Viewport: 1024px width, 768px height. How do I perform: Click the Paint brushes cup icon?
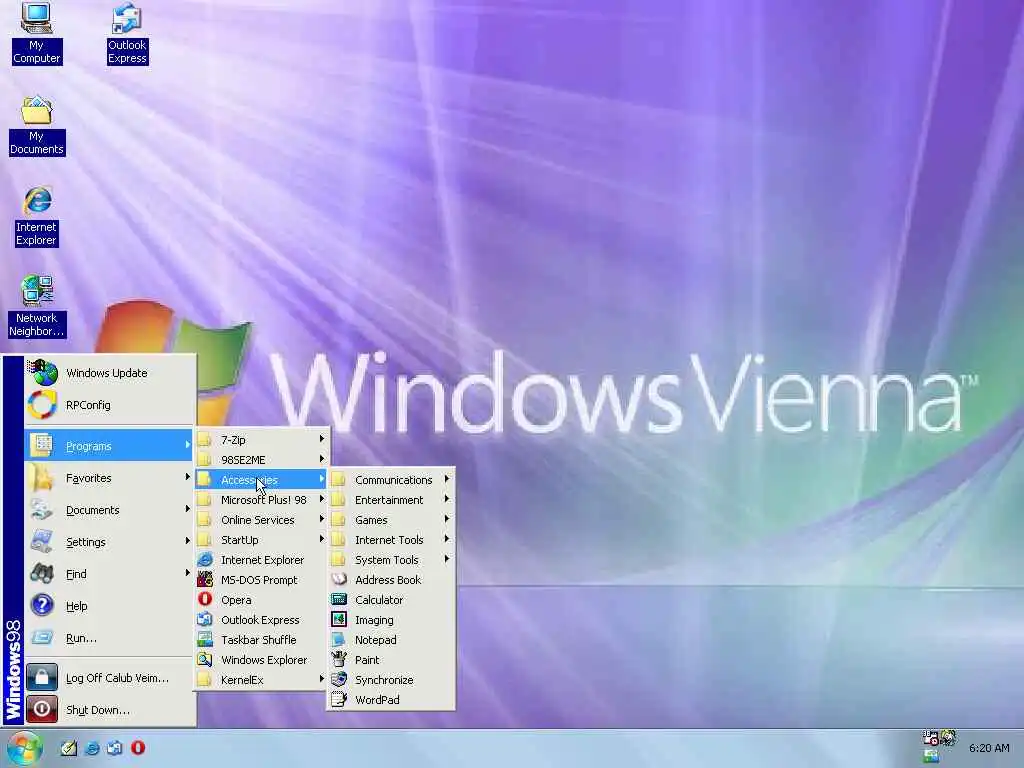[x=339, y=660]
